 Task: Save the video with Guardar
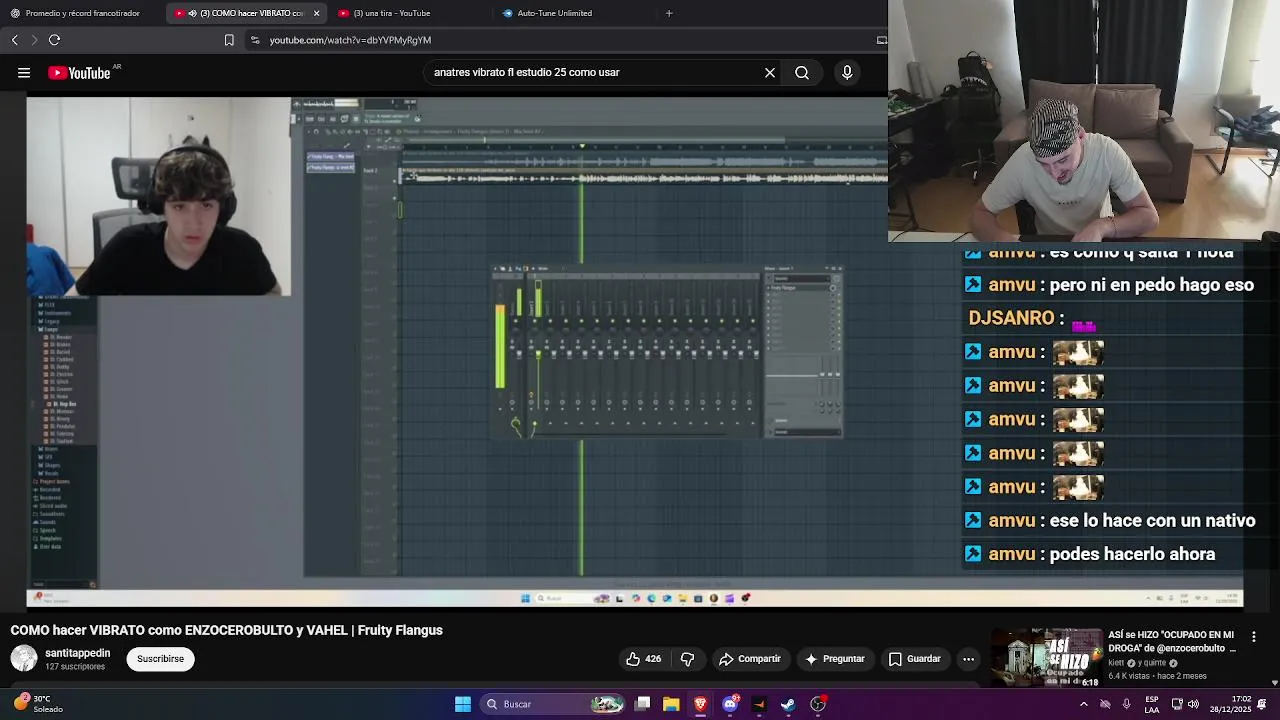915,659
